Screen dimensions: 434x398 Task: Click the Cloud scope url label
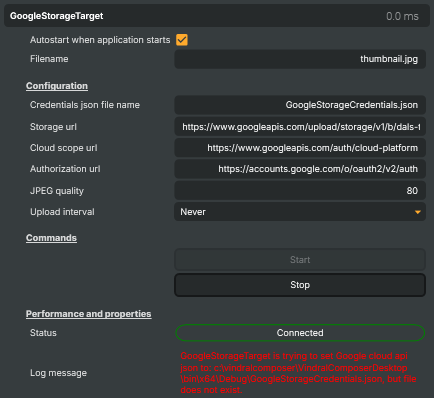pos(64,148)
